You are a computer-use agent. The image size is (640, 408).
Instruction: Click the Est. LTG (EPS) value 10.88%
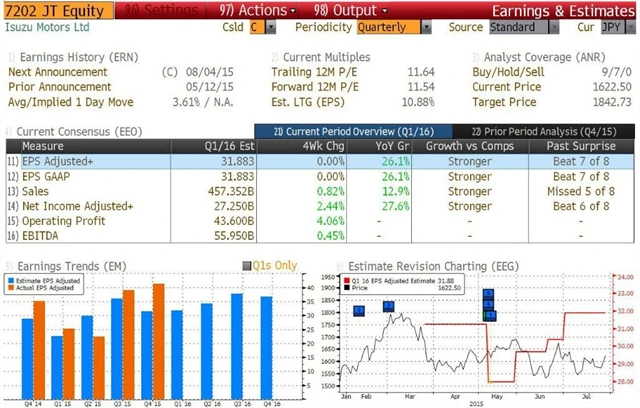418,102
